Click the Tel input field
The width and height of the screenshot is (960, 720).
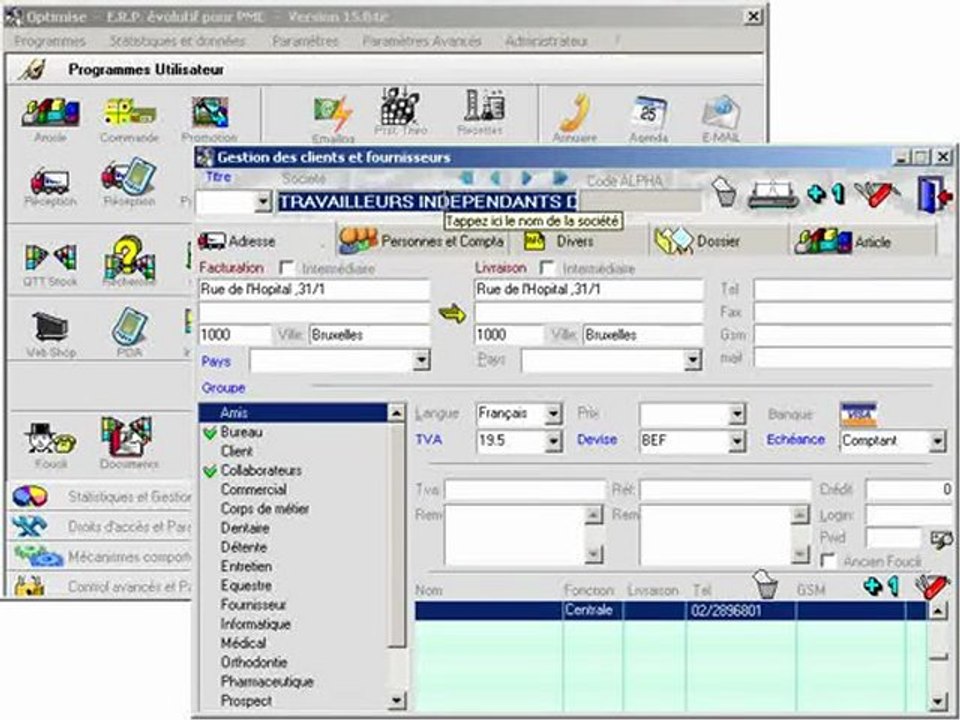[x=853, y=290]
